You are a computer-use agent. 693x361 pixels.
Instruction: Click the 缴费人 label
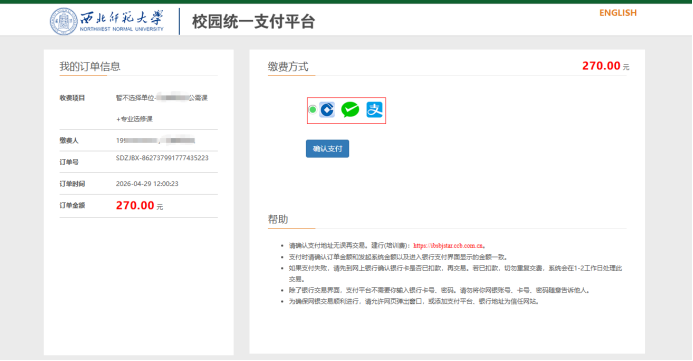click(69, 141)
